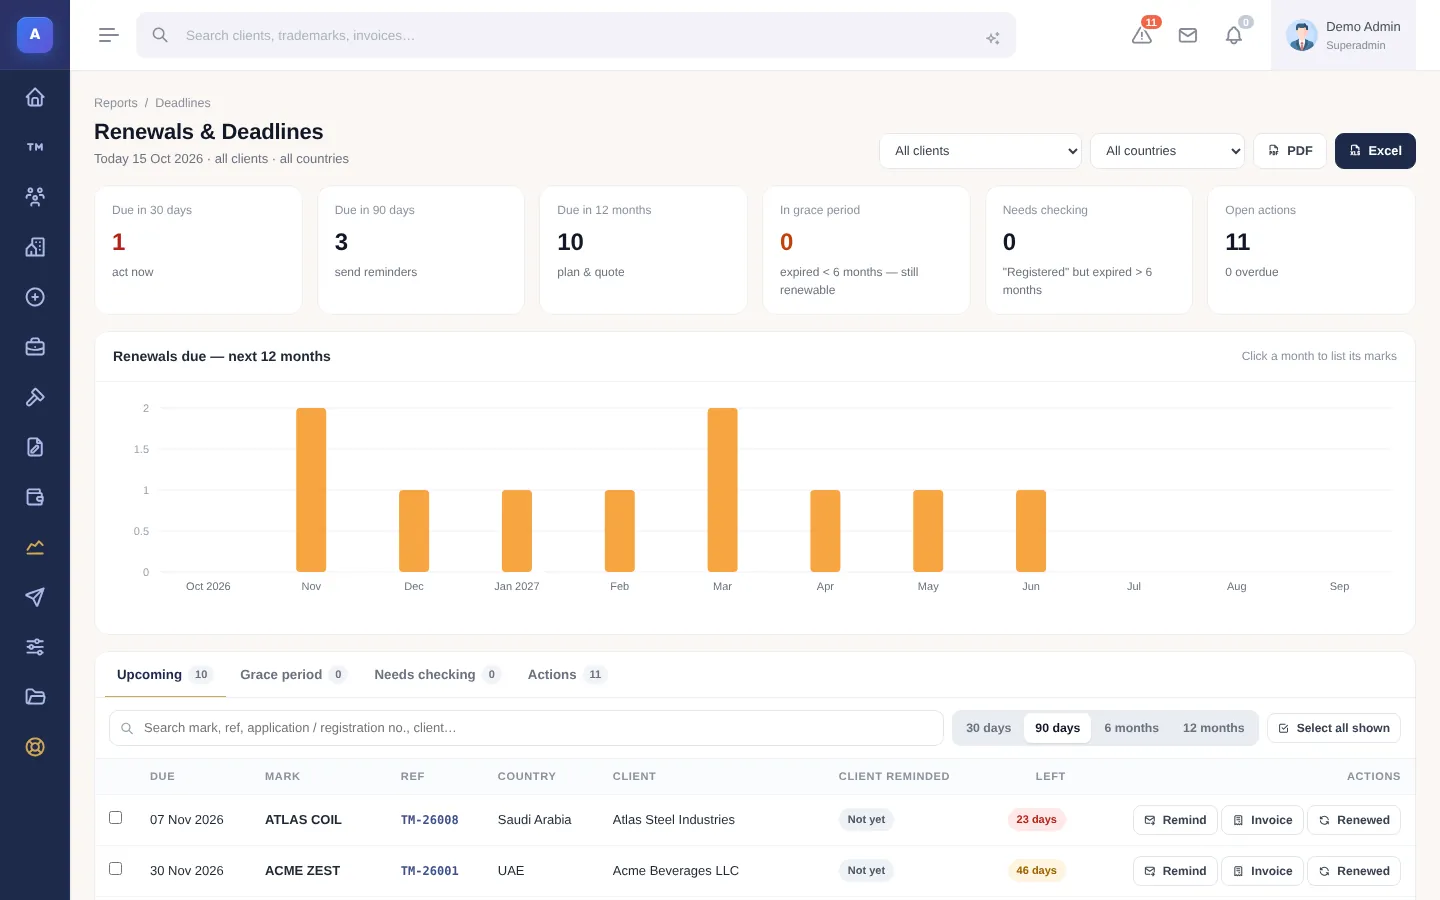
Task: Open the clients group sidebar icon
Action: (35, 197)
